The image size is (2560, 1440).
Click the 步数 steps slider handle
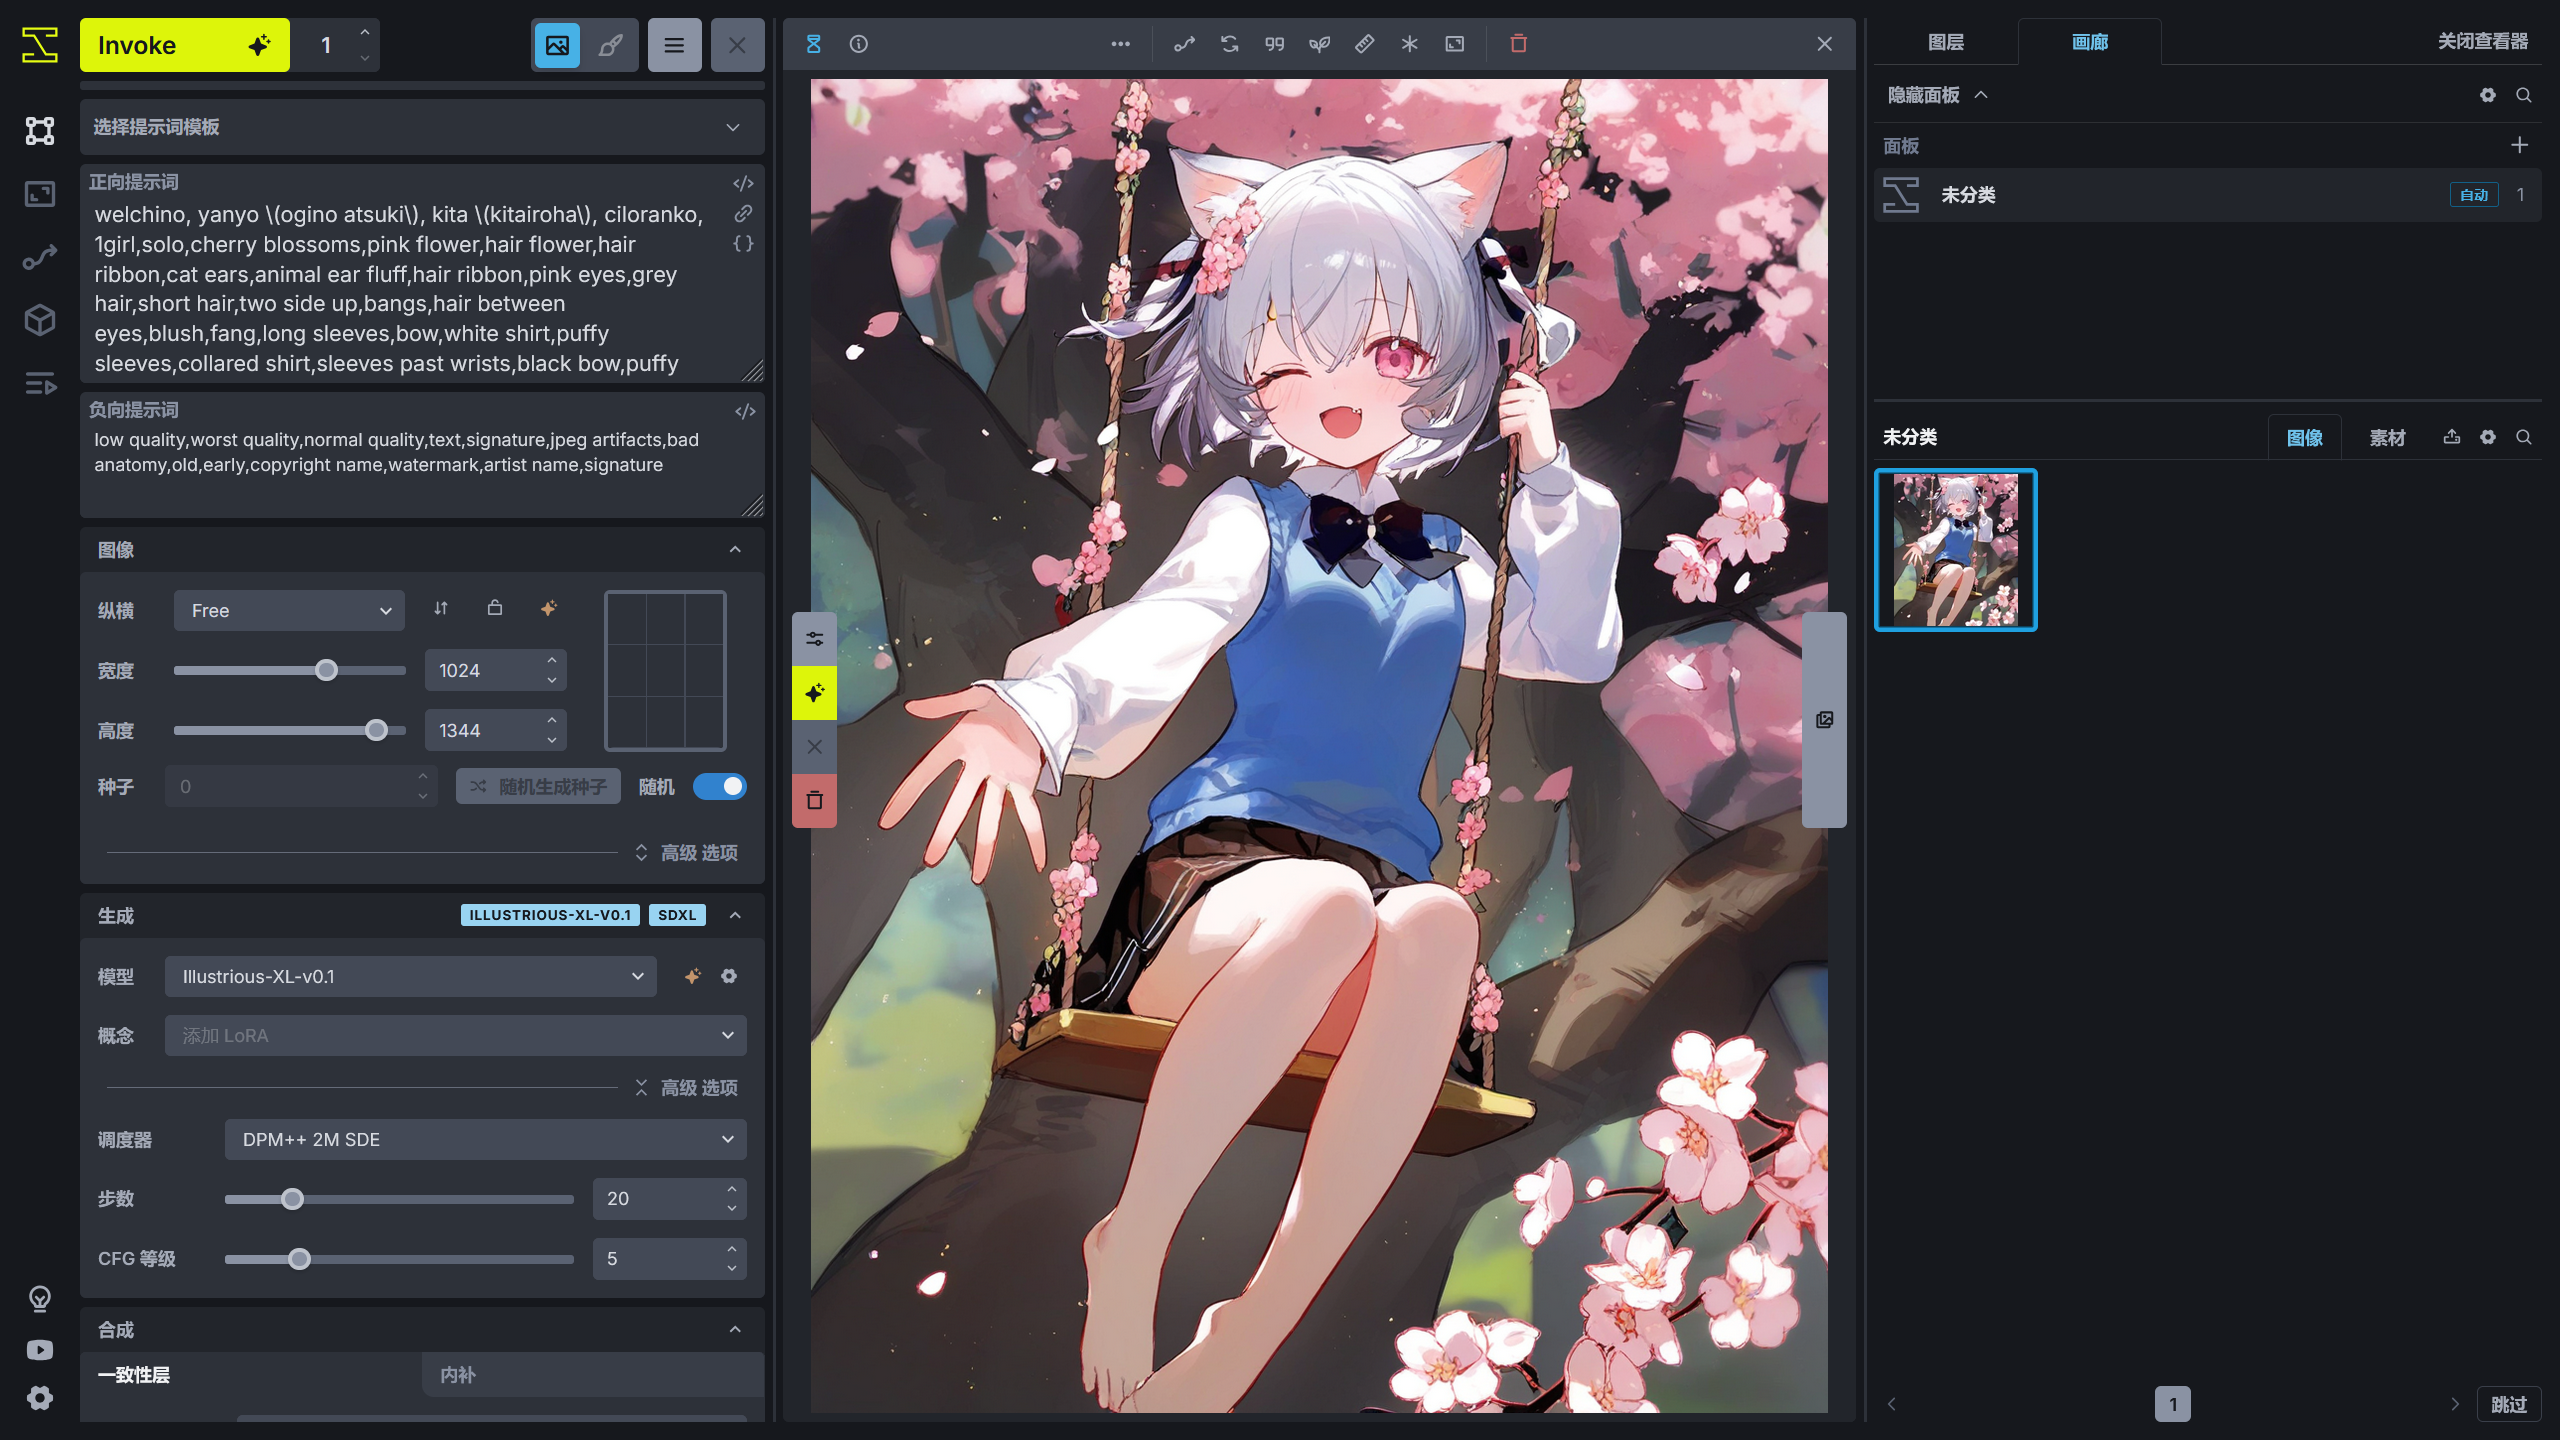292,1199
